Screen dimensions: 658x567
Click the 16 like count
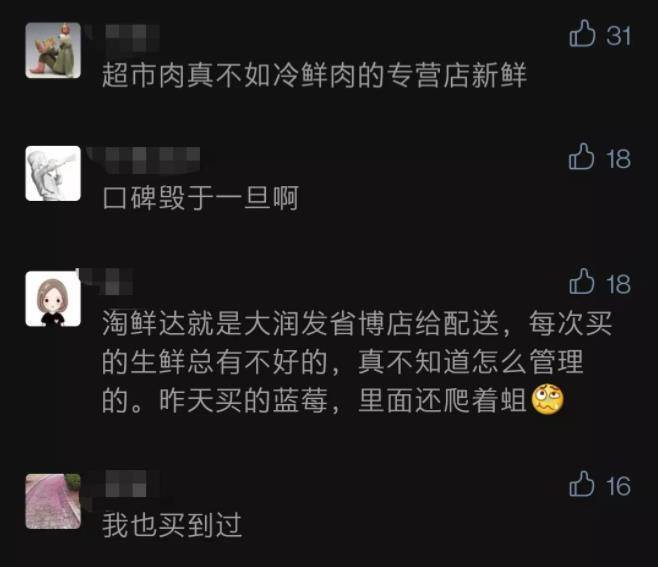coord(618,486)
